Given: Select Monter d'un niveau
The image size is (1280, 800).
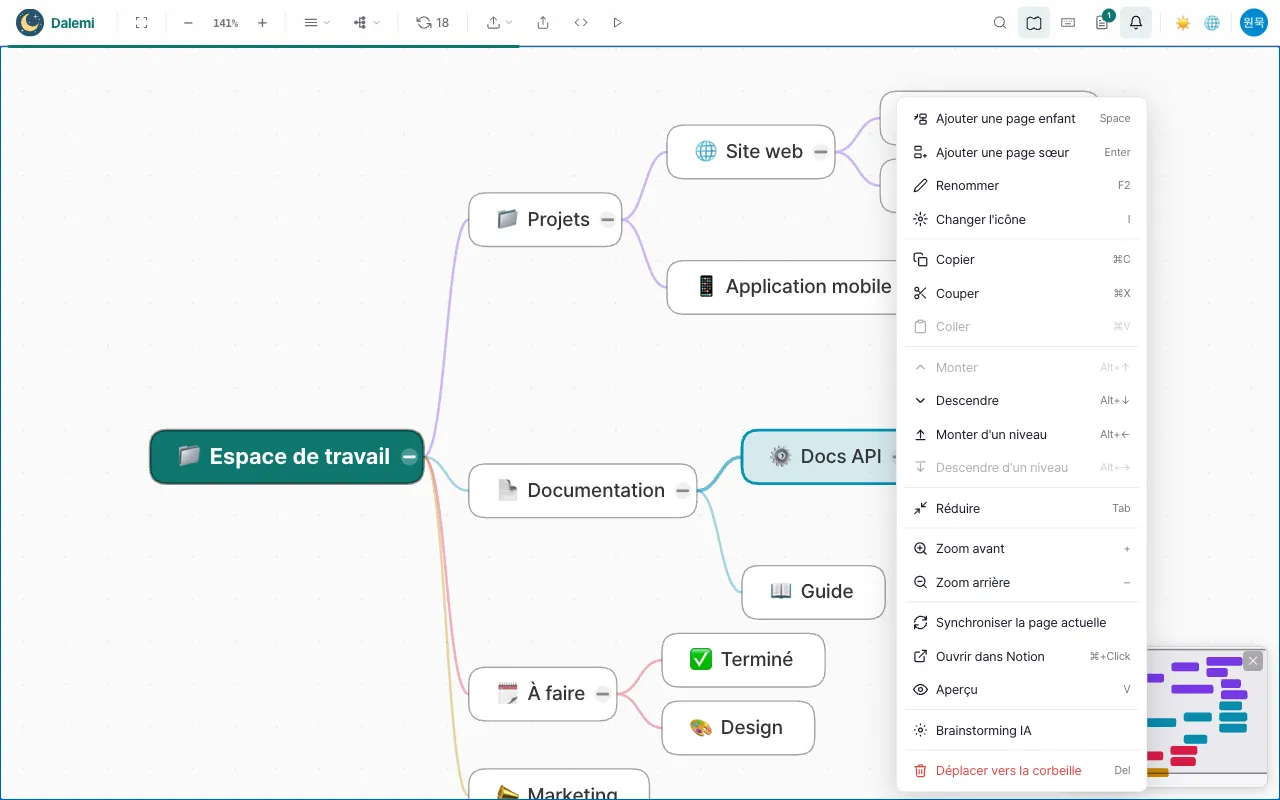Looking at the screenshot, I should (1021, 435).
